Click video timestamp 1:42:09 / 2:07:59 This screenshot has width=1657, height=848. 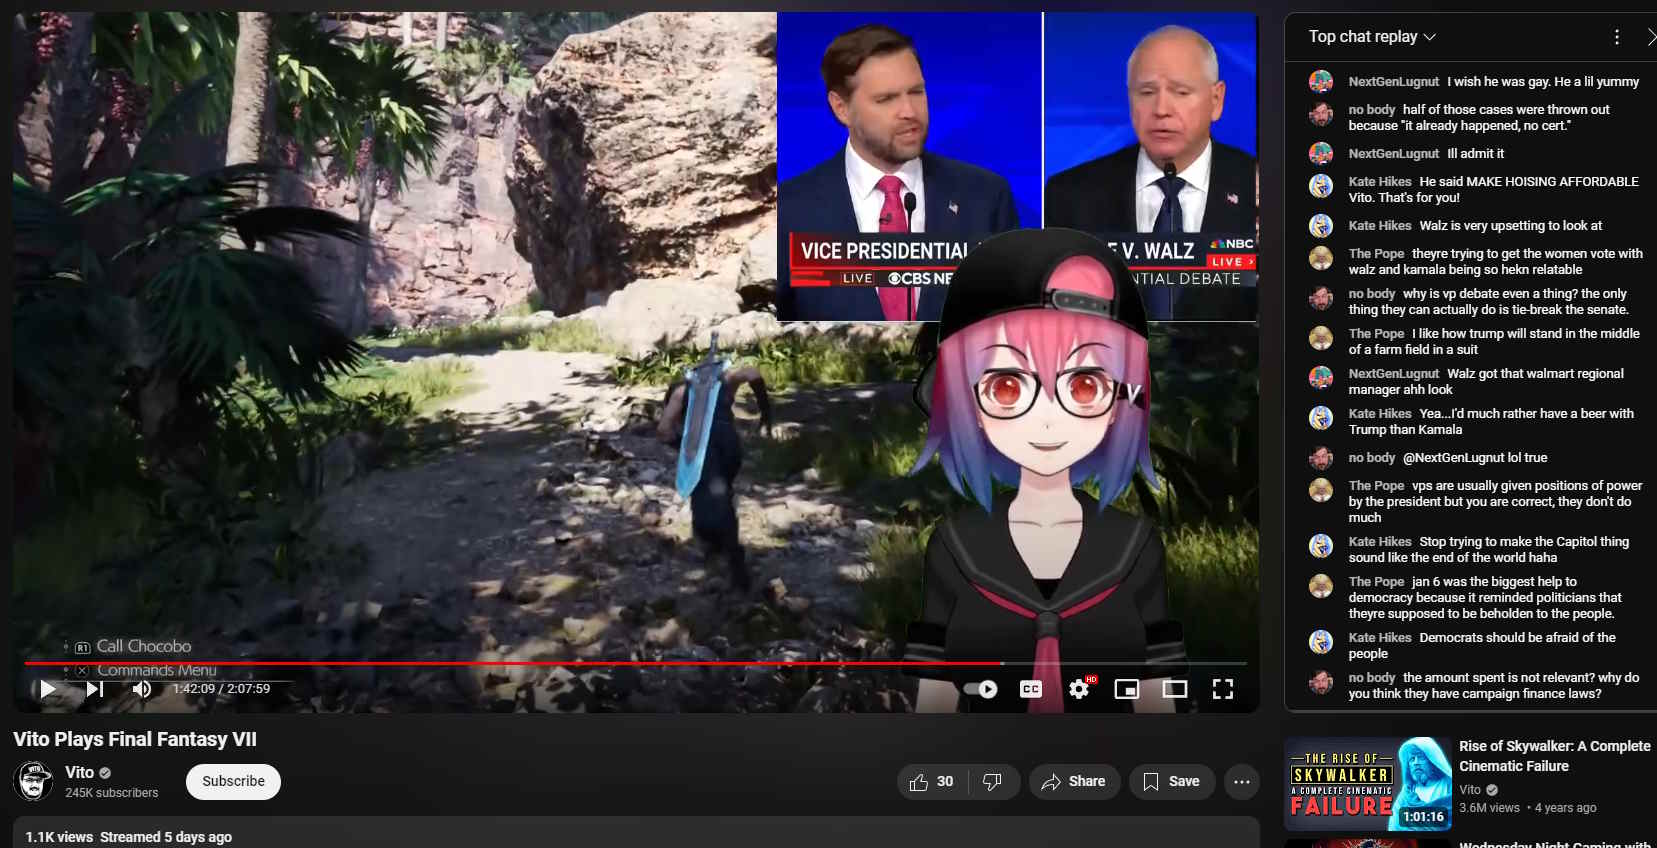tap(221, 688)
